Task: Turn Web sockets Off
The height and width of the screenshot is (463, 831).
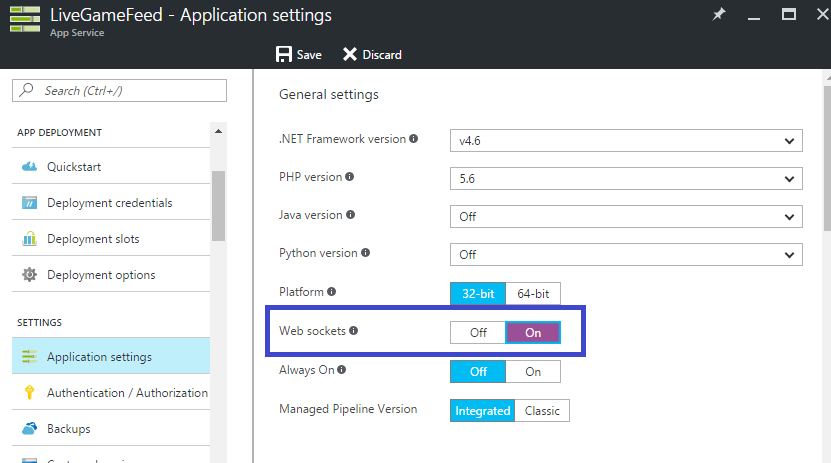Action: [x=478, y=332]
